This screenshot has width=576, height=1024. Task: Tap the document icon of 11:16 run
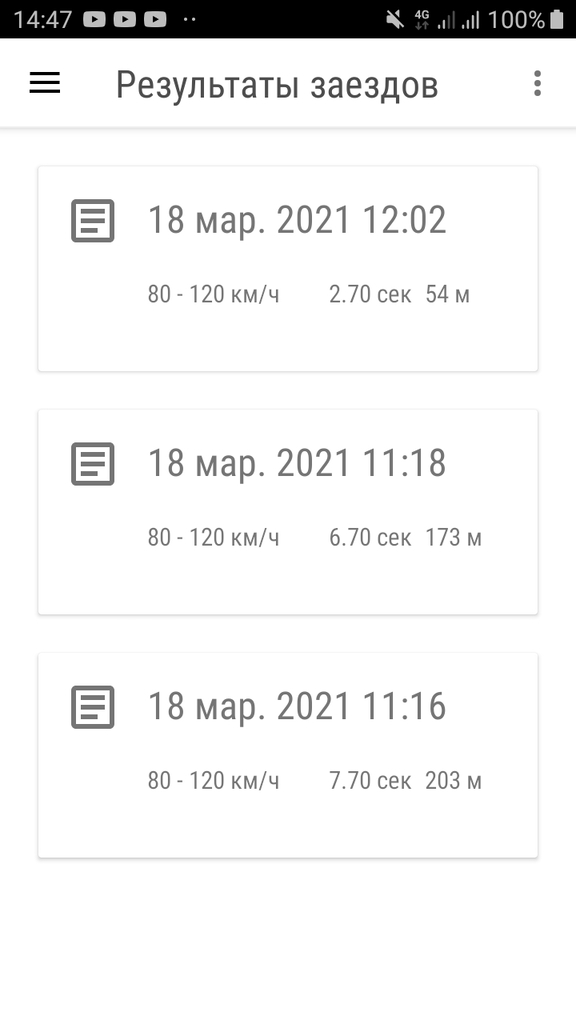coord(93,707)
